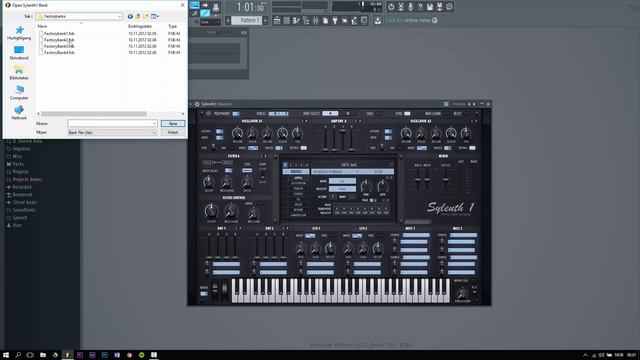Viewport: 640px width, 360px height.
Task: Toggle the Solo switch in Sylenth1
Action: tap(379, 113)
